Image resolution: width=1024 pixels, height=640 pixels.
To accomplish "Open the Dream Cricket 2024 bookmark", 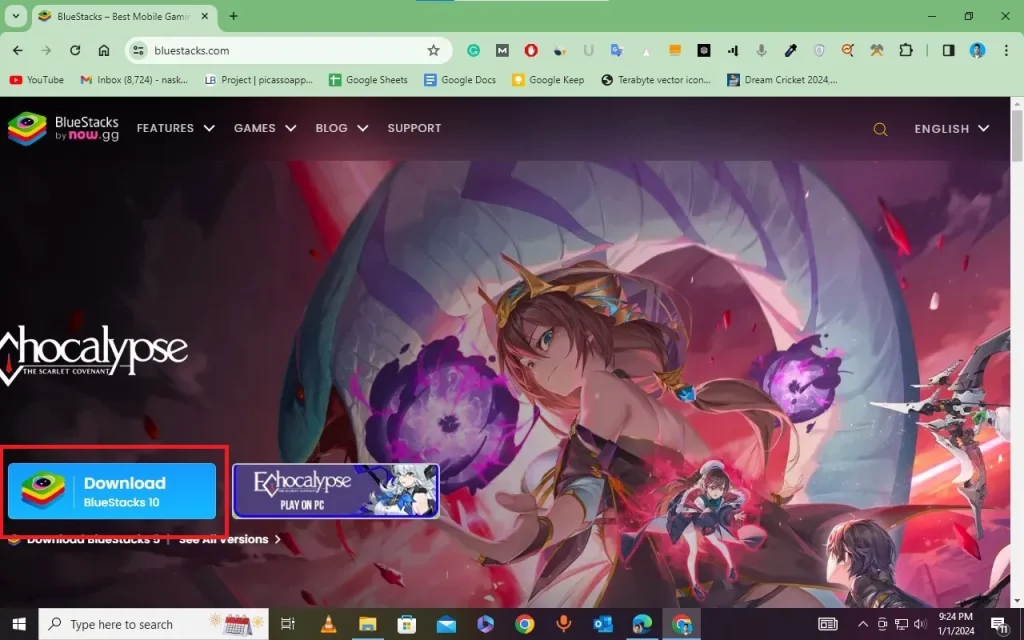I will click(x=782, y=80).
